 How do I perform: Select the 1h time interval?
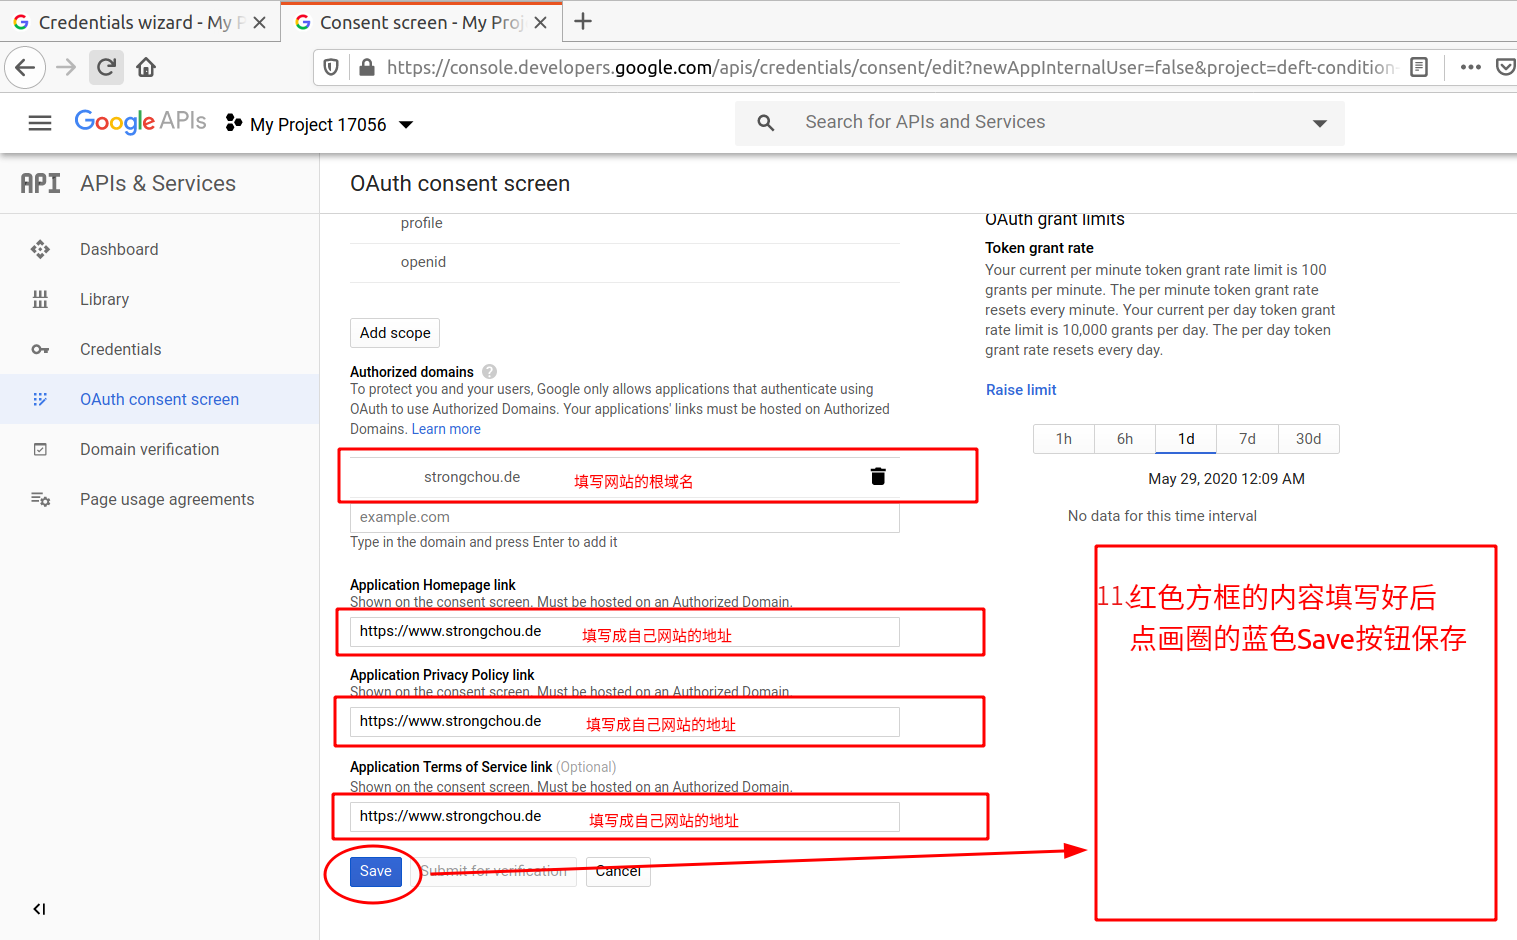(x=1063, y=439)
